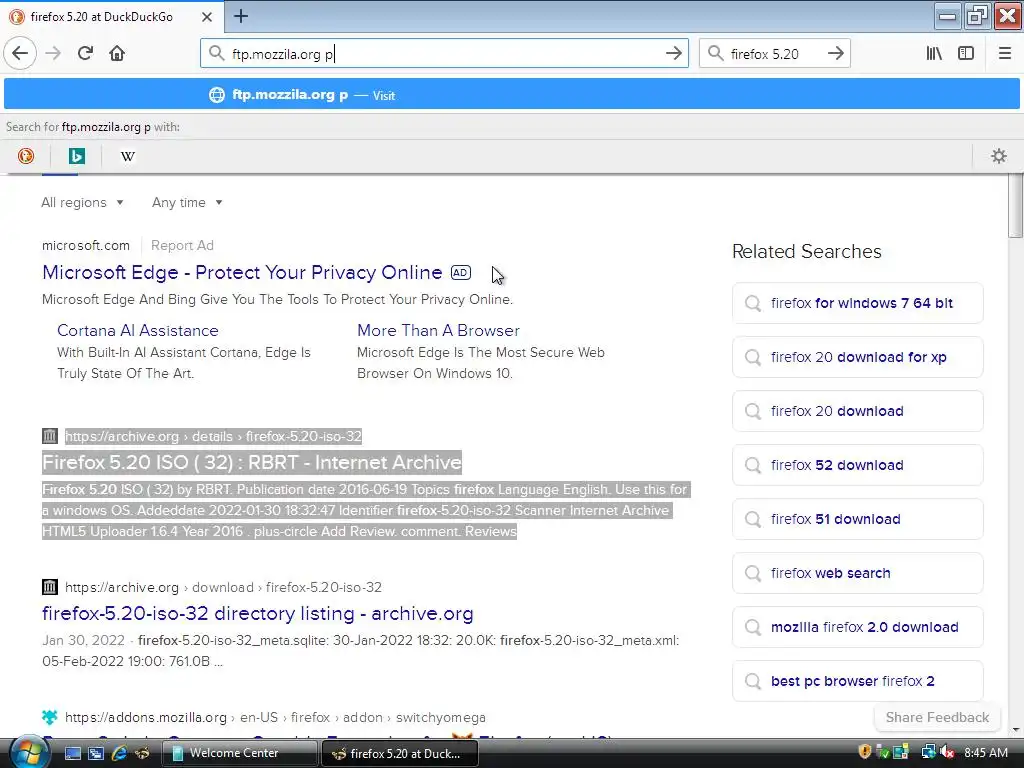Select the 'firefox 5.20 at DuckDuckGo' tab
Image resolution: width=1024 pixels, height=768 pixels.
112,17
